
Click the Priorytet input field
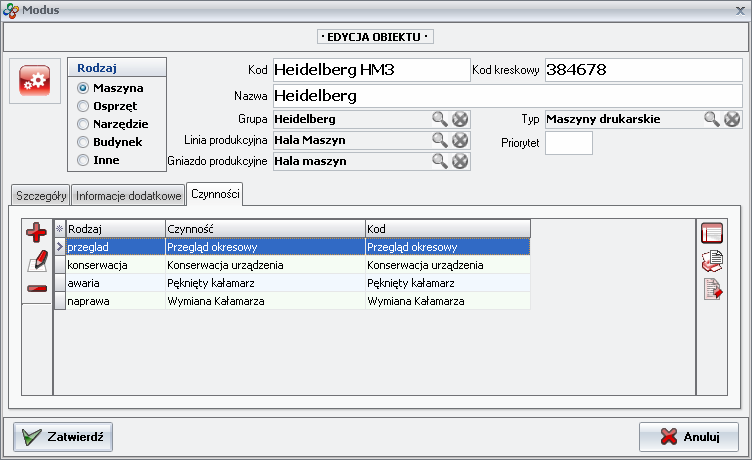pyautogui.click(x=568, y=143)
